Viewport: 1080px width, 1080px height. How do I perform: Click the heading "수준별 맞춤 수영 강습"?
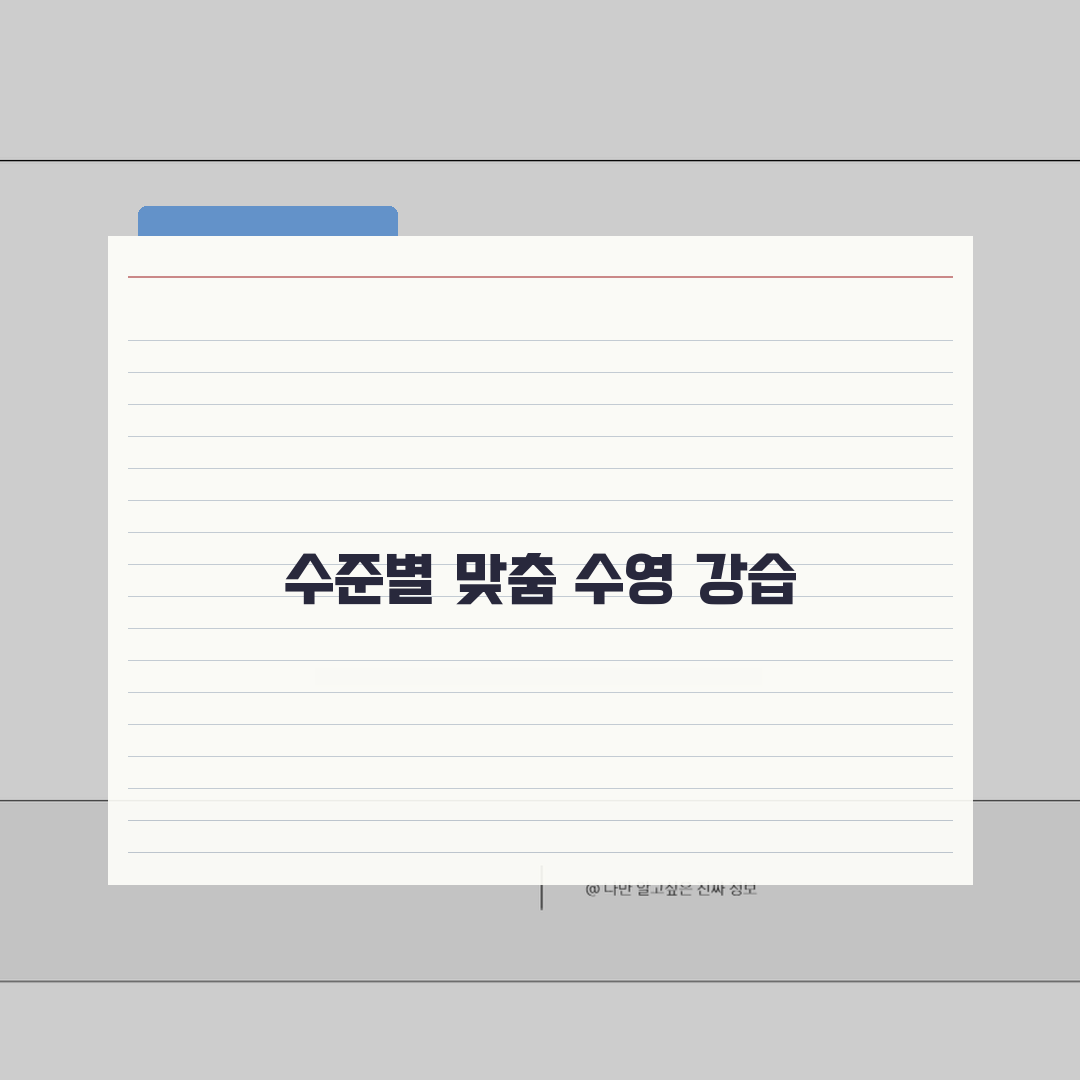540,579
